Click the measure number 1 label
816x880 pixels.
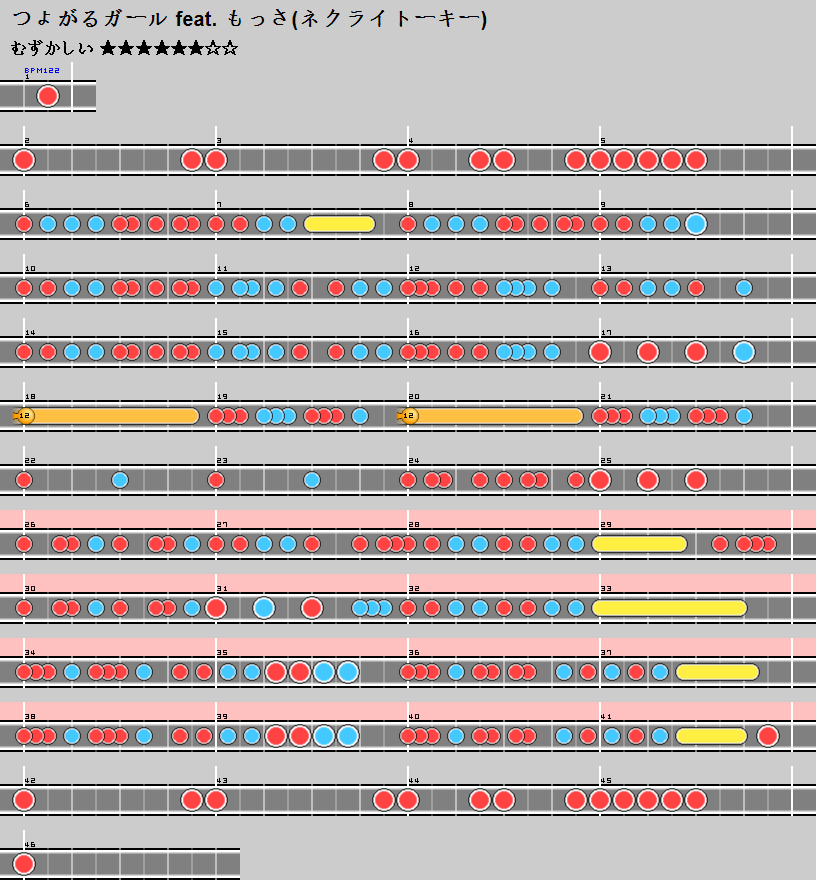27,77
